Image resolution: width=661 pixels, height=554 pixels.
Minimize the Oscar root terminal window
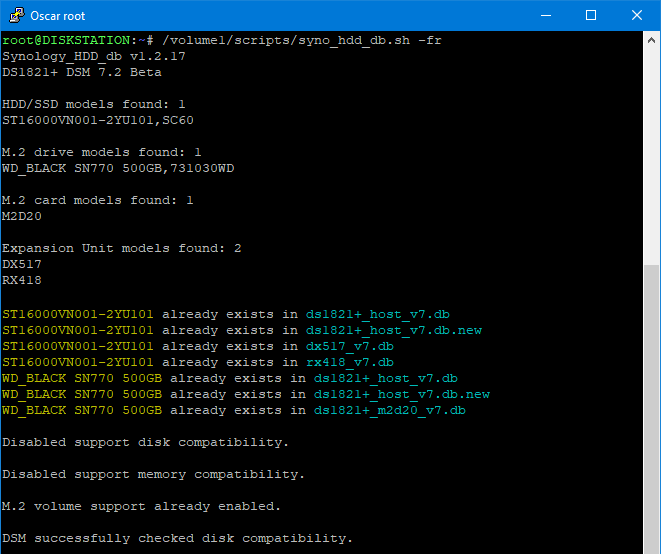point(545,15)
